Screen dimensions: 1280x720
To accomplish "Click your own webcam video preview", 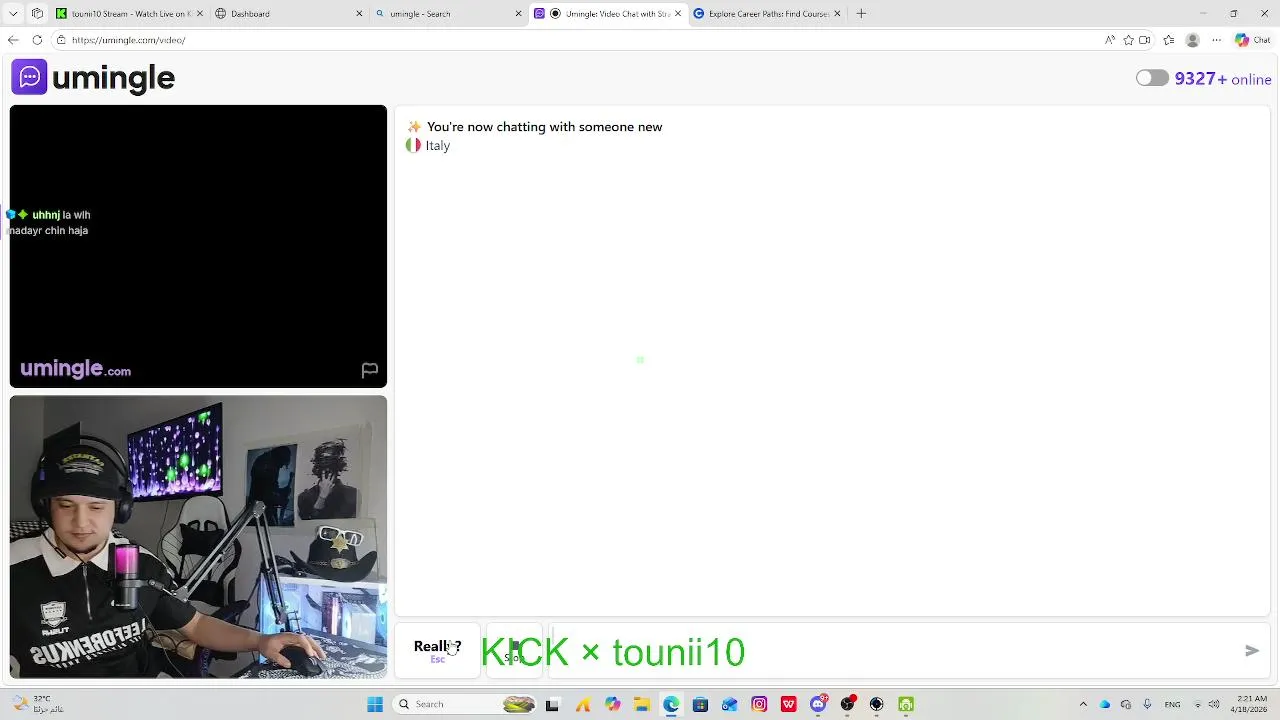I will (x=198, y=537).
